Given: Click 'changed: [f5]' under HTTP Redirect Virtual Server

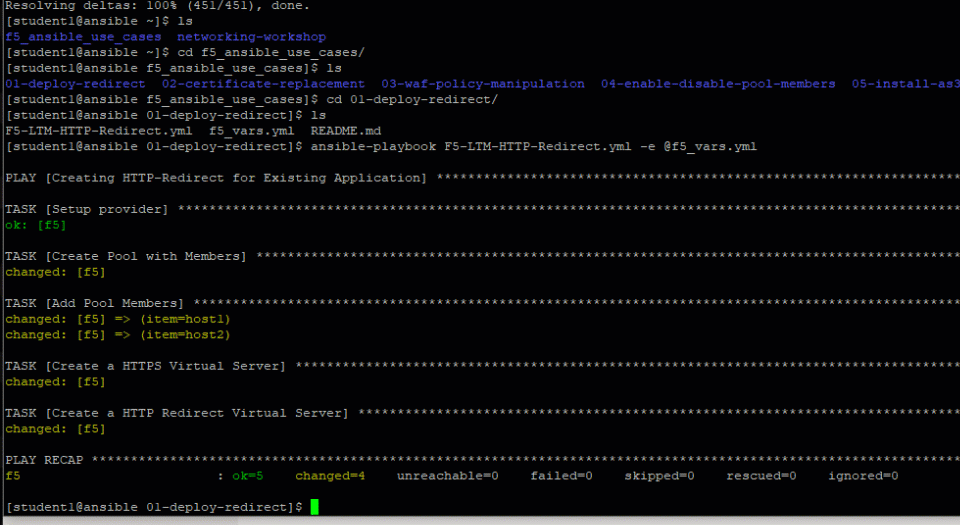Looking at the screenshot, I should pyautogui.click(x=55, y=429).
